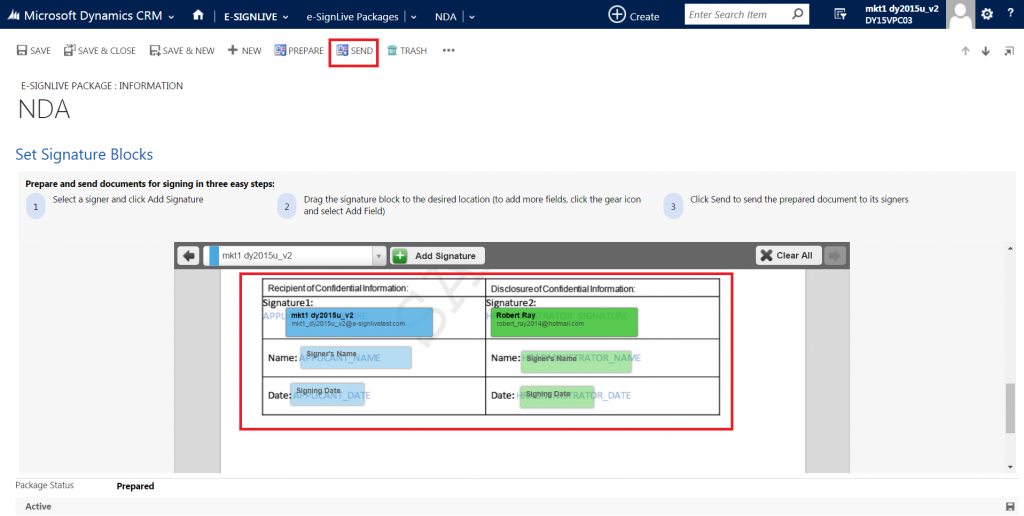The width and height of the screenshot is (1024, 516).
Task: Open the NDA breadcrumb item
Action: click(x=445, y=17)
